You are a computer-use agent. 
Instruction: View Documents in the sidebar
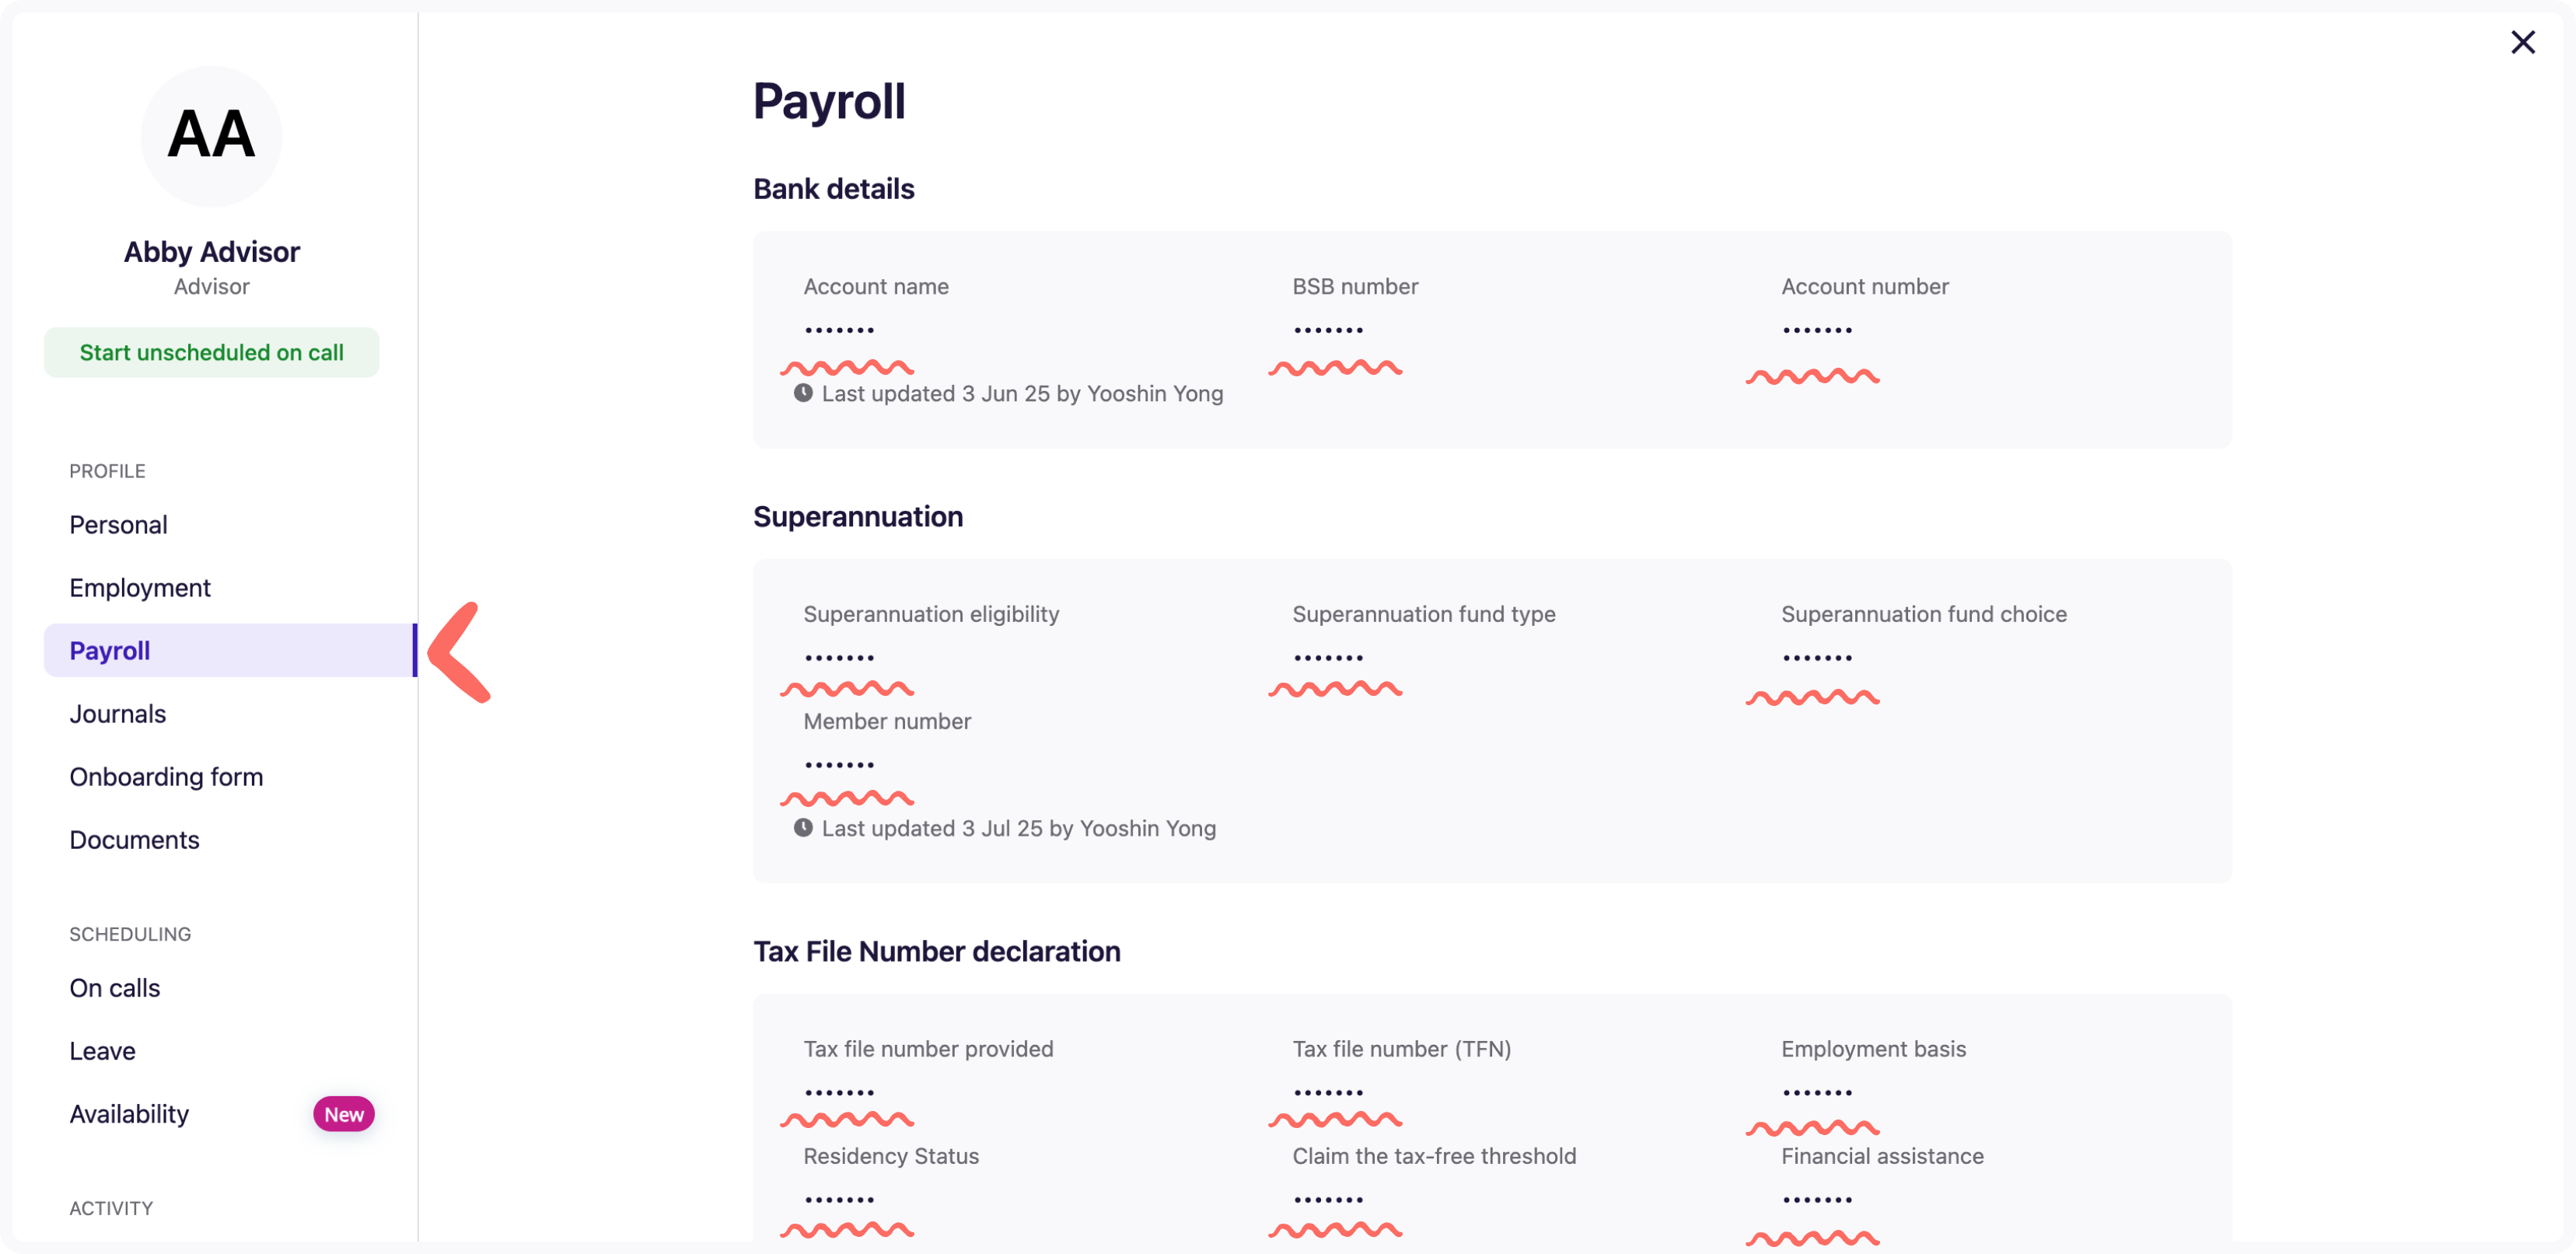click(x=134, y=839)
